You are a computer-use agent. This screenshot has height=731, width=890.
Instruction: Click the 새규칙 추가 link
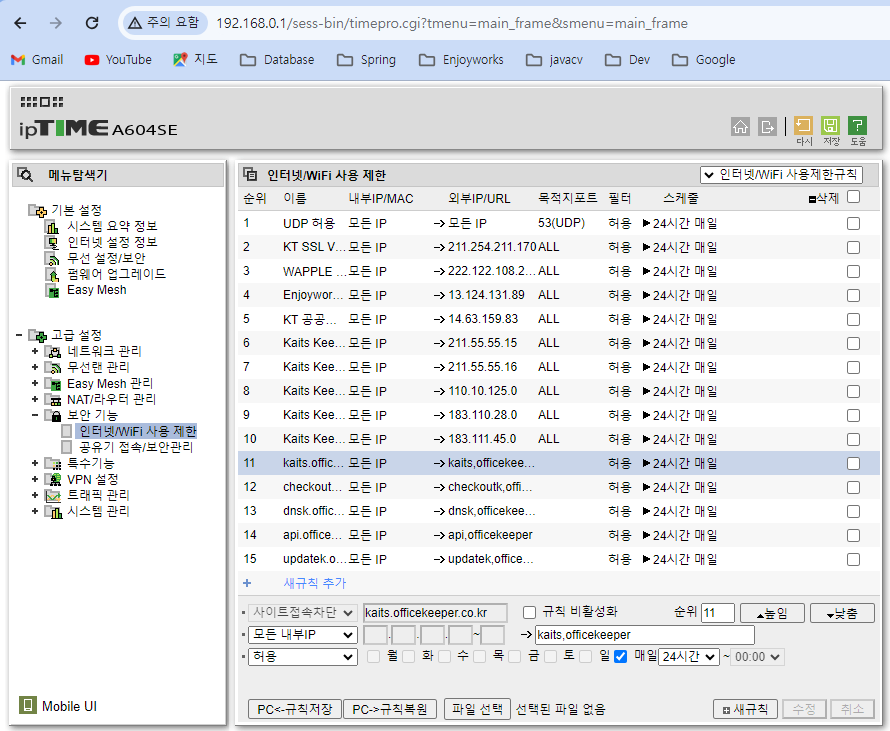click(x=314, y=583)
